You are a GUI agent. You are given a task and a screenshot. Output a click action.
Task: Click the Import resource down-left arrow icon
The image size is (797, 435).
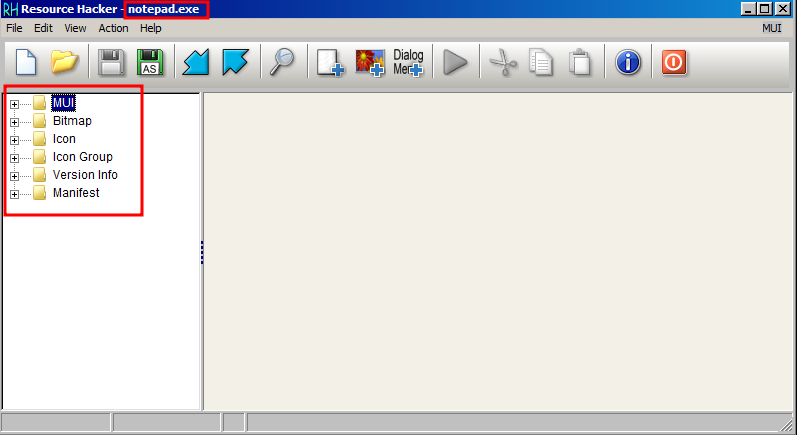(x=196, y=62)
